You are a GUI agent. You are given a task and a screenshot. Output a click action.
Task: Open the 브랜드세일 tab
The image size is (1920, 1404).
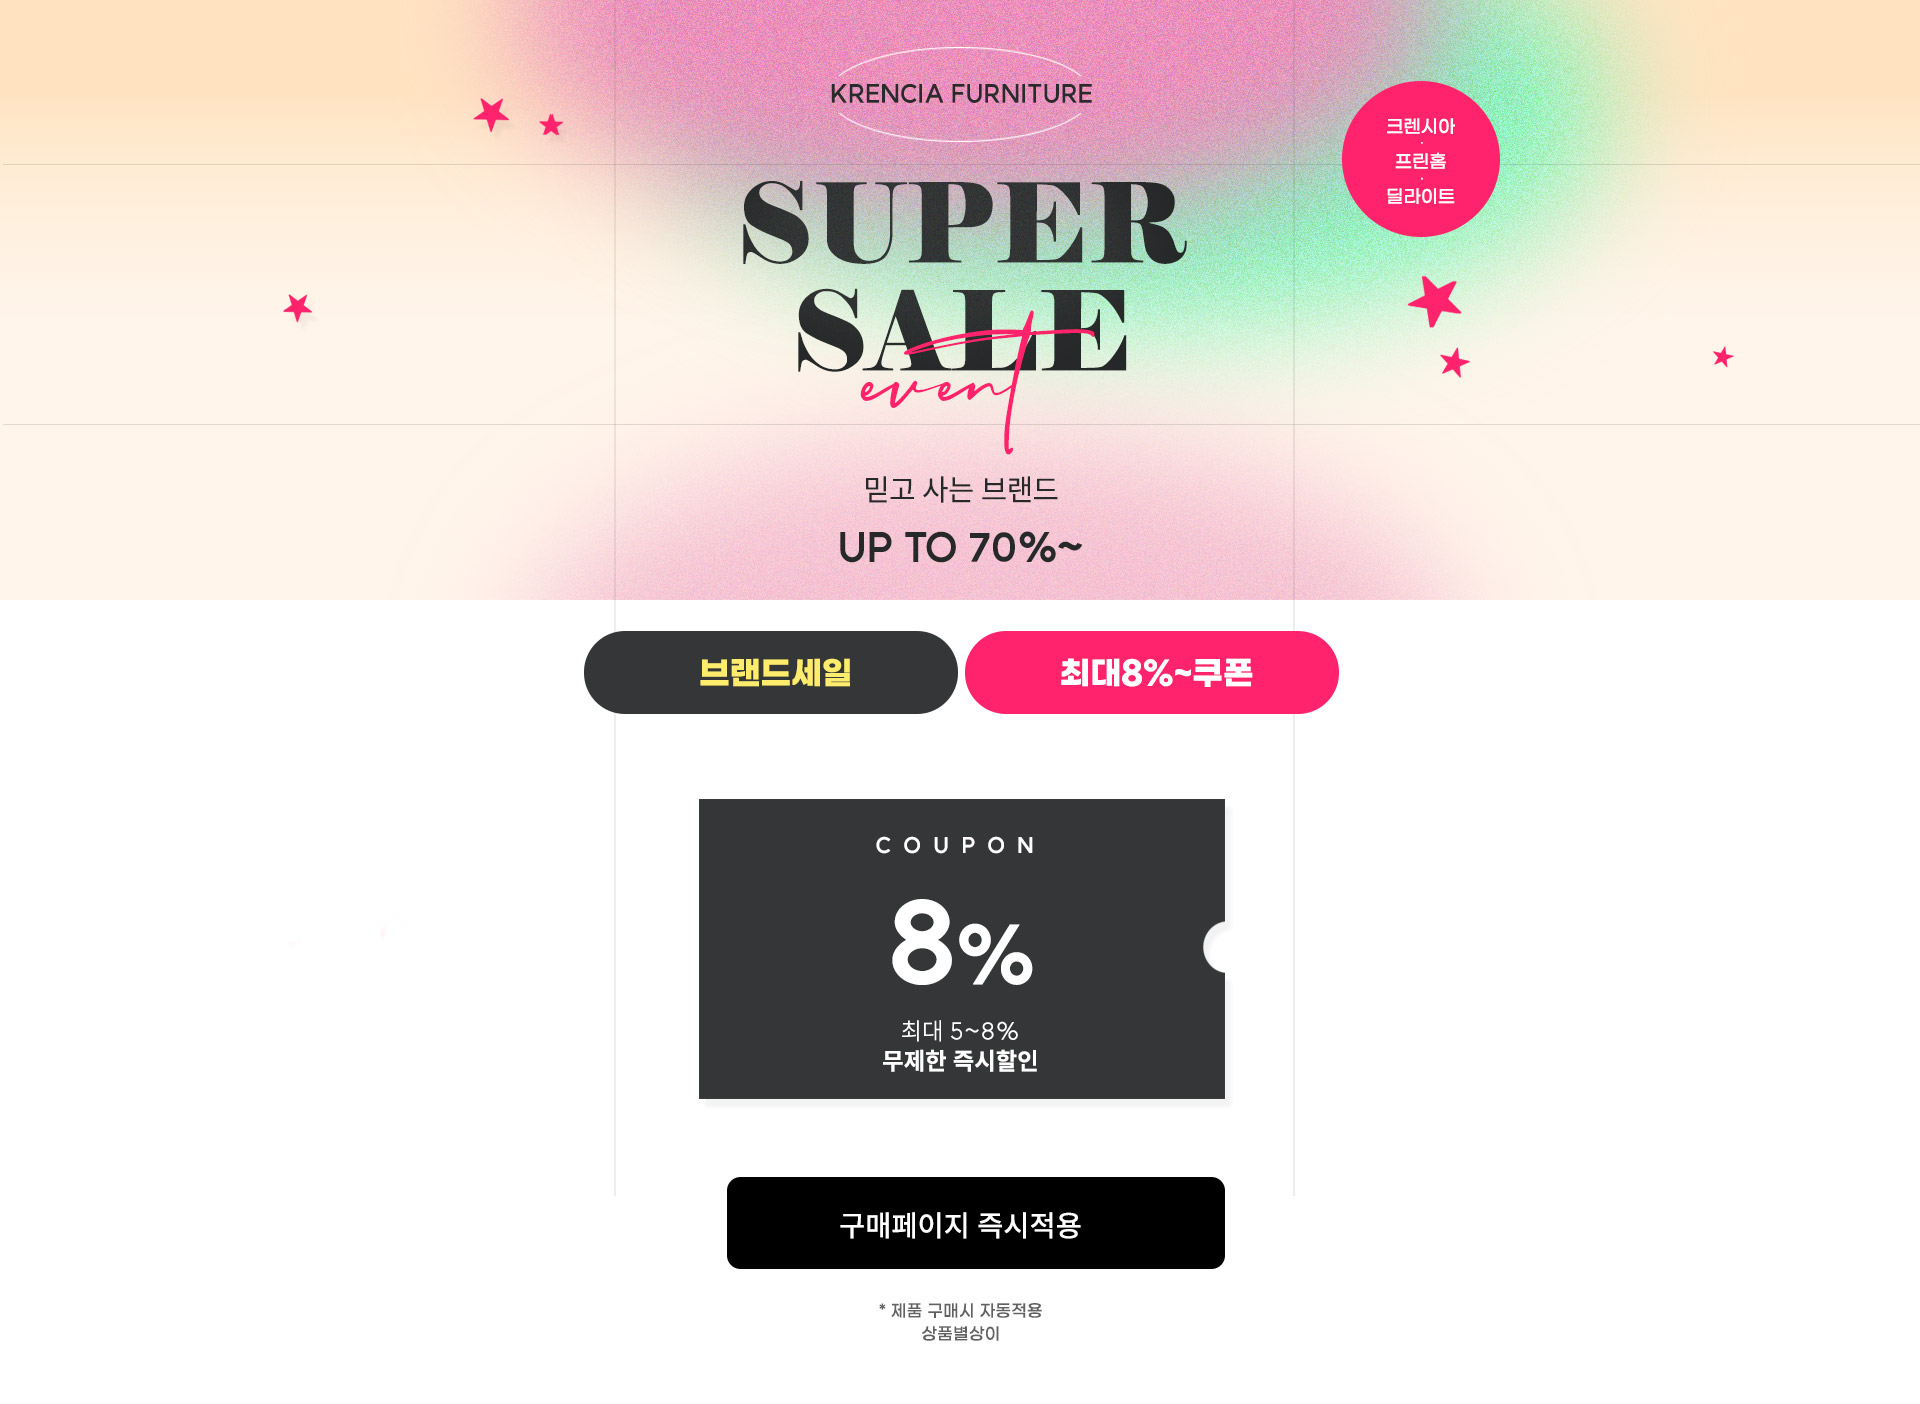pos(770,672)
